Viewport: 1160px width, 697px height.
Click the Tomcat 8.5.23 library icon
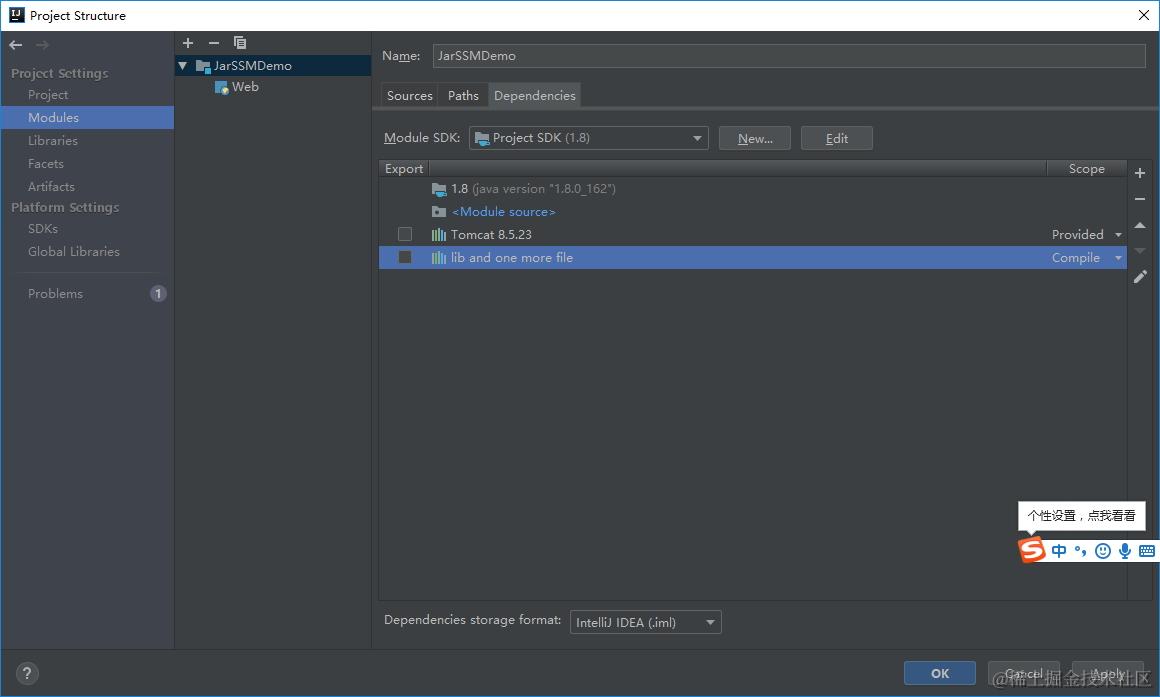(439, 235)
